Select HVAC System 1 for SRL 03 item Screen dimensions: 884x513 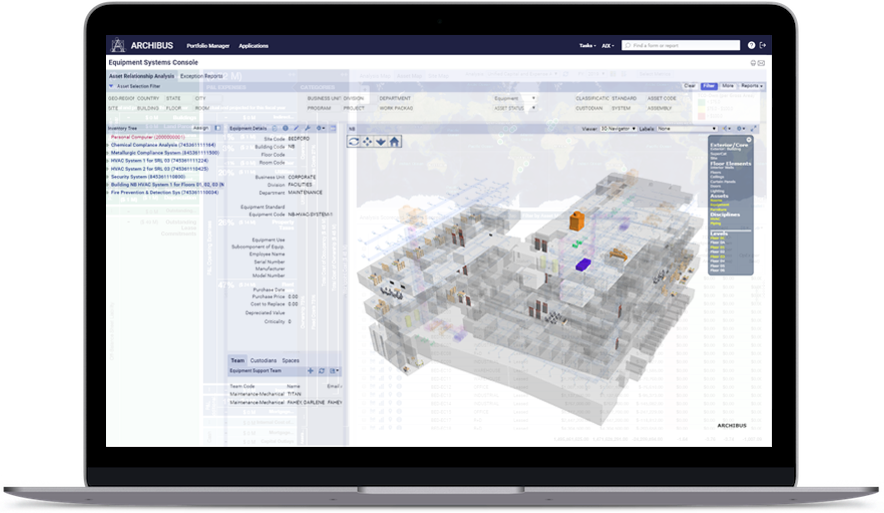point(159,161)
